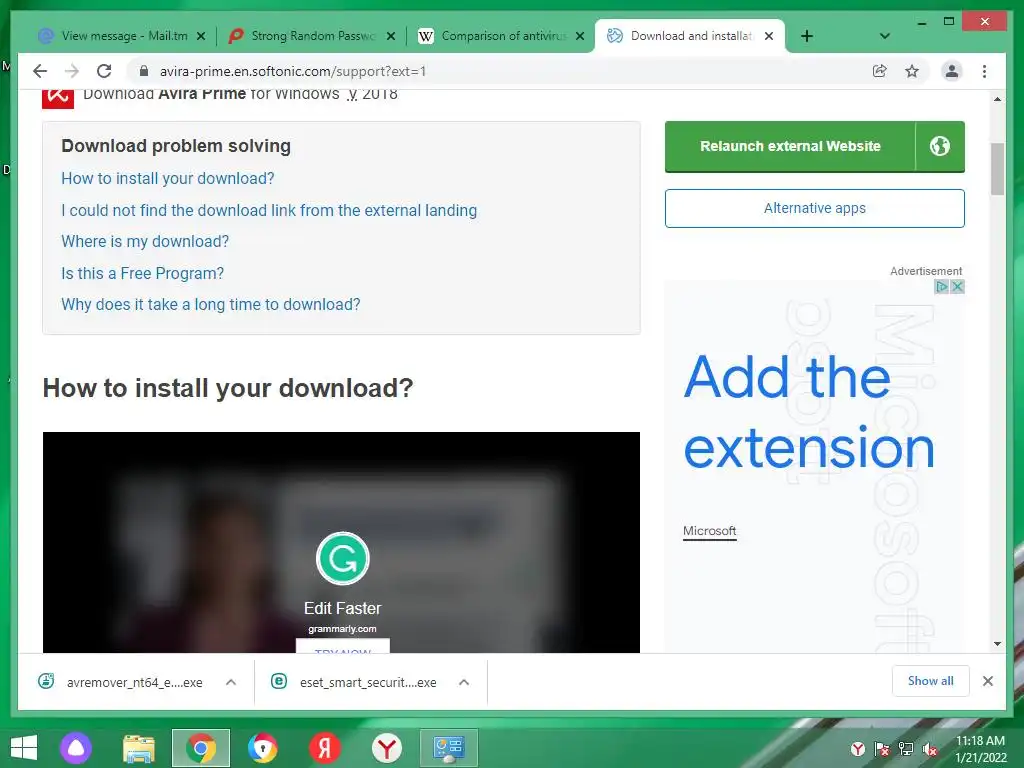Image resolution: width=1024 pixels, height=768 pixels.
Task: Click the eset download file icon
Action: pyautogui.click(x=279, y=681)
